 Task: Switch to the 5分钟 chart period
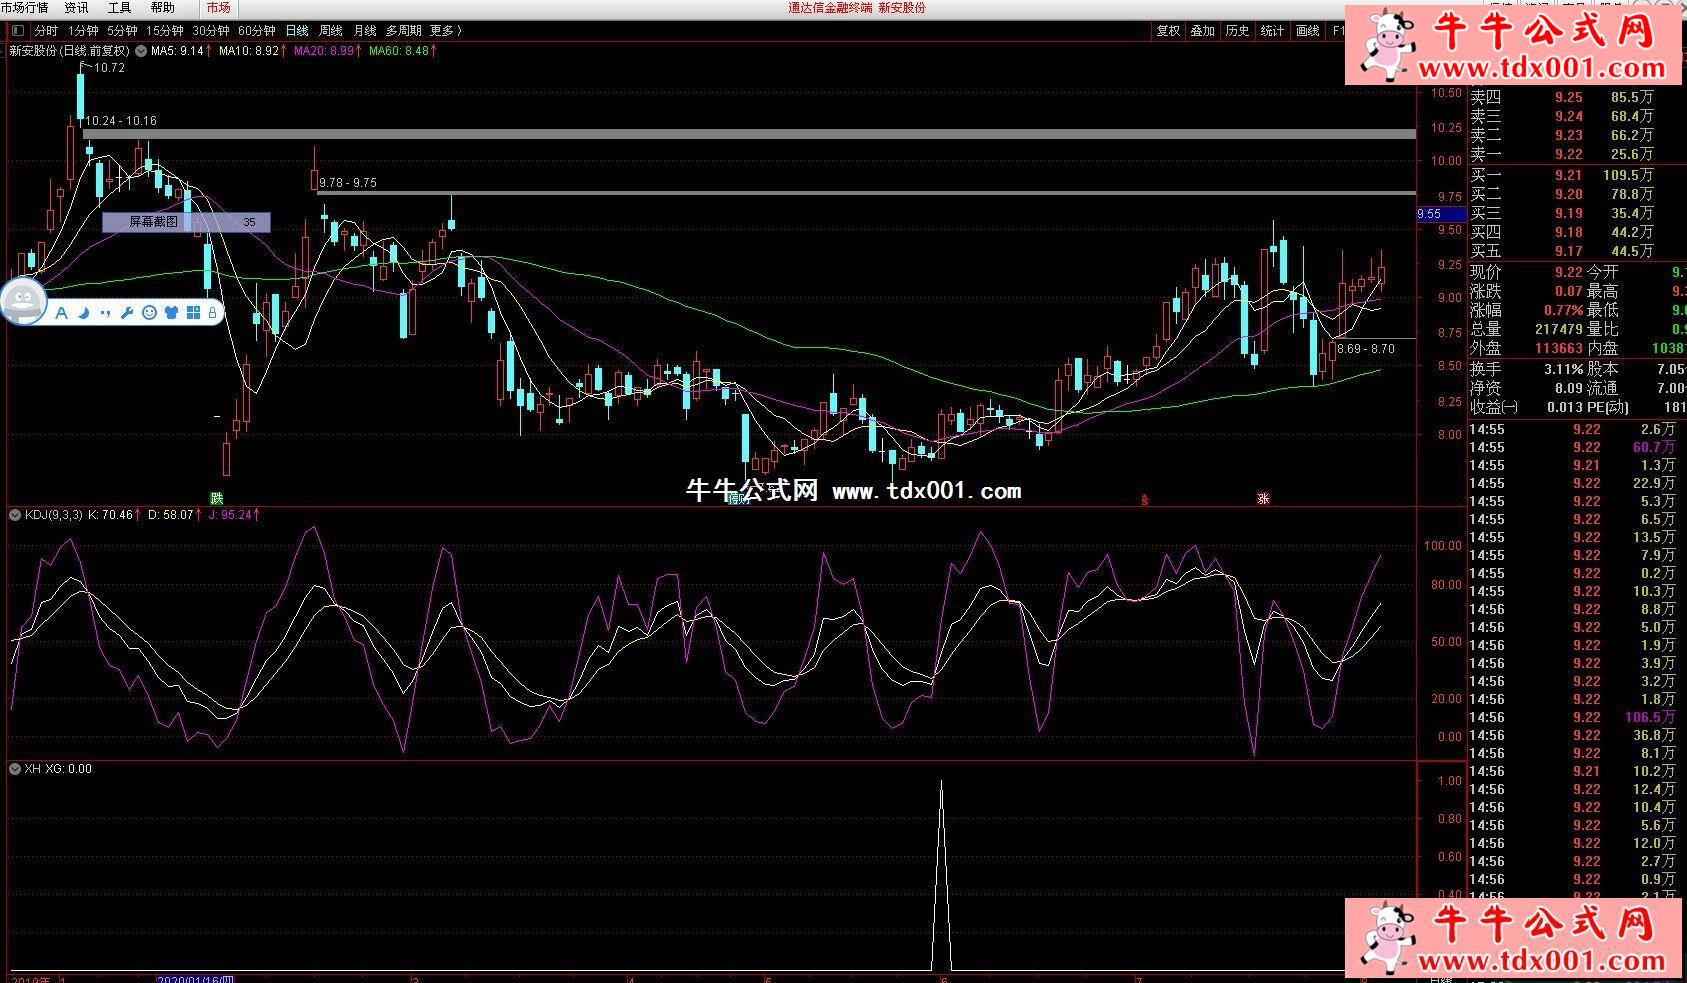(122, 31)
